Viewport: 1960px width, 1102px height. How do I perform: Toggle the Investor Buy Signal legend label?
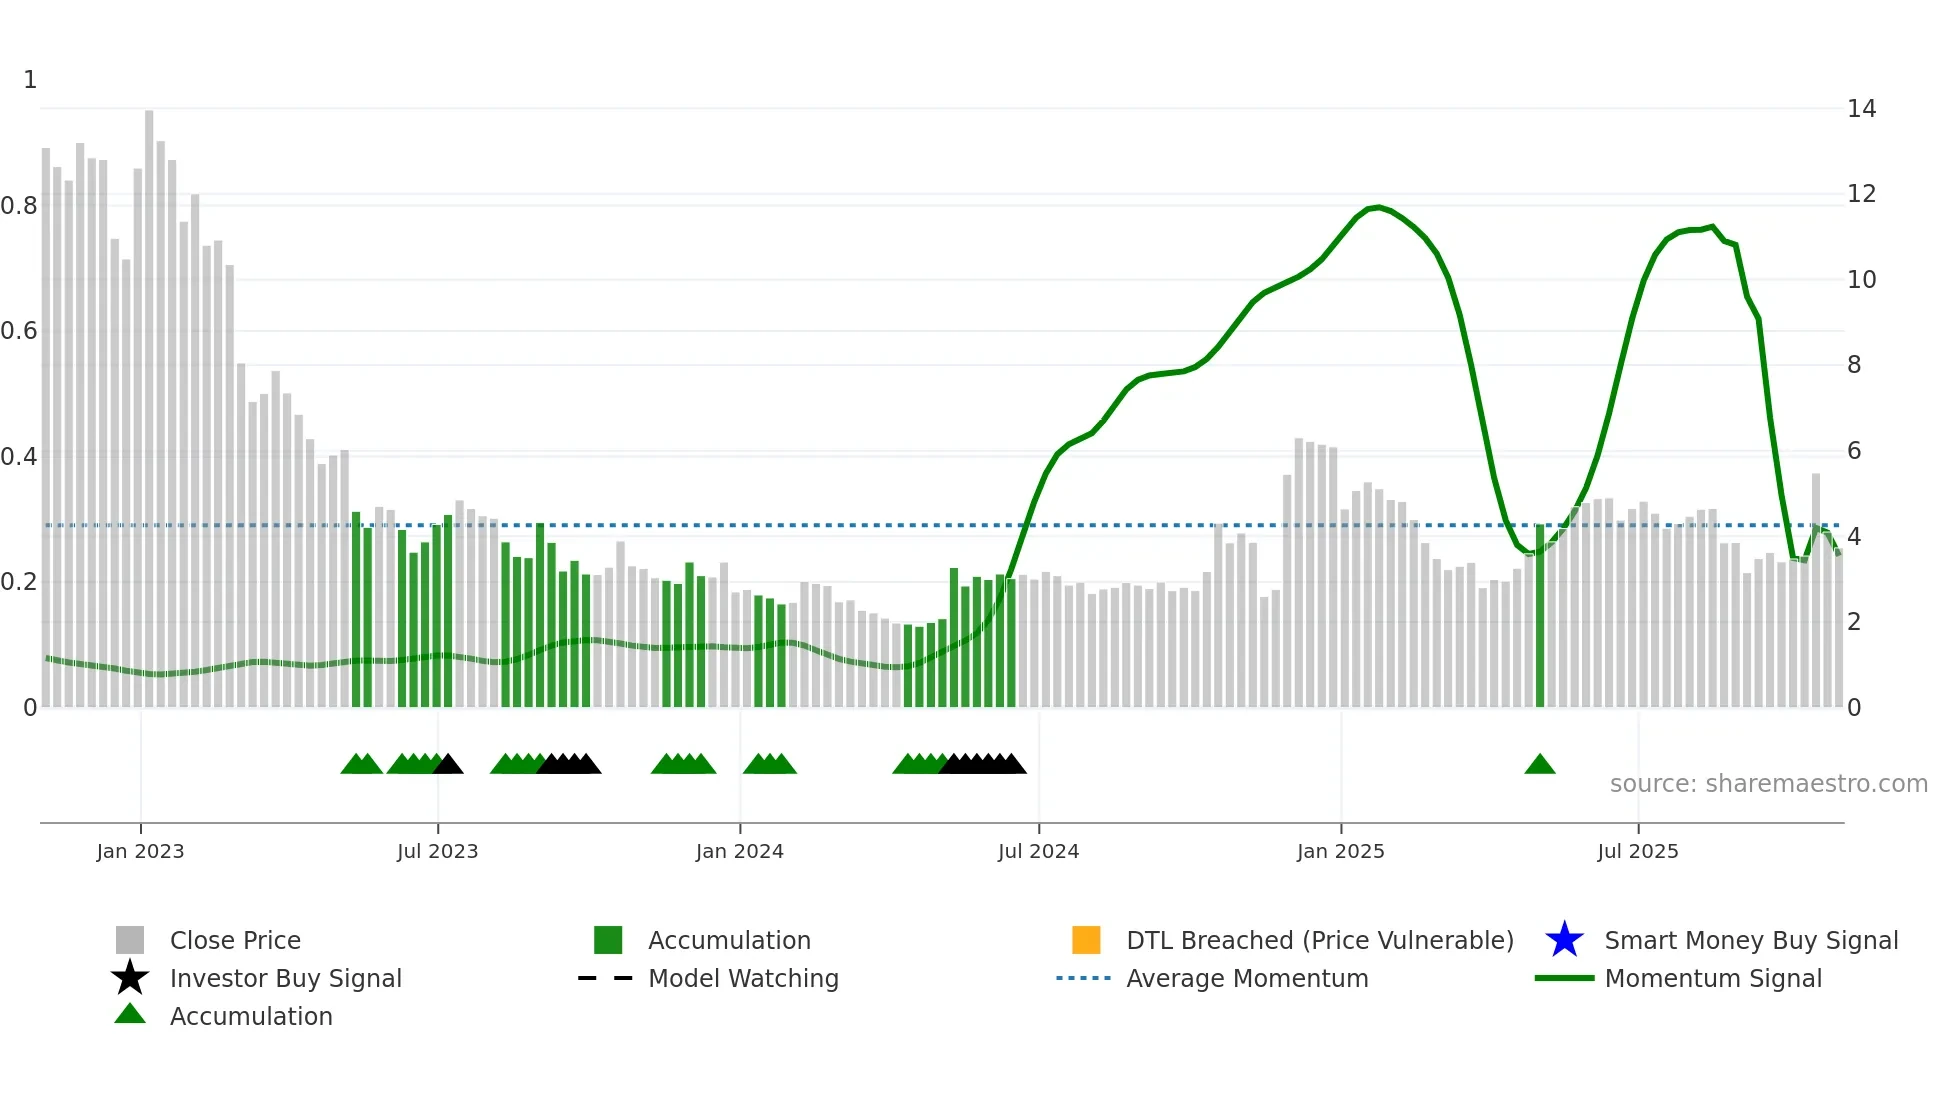point(286,978)
